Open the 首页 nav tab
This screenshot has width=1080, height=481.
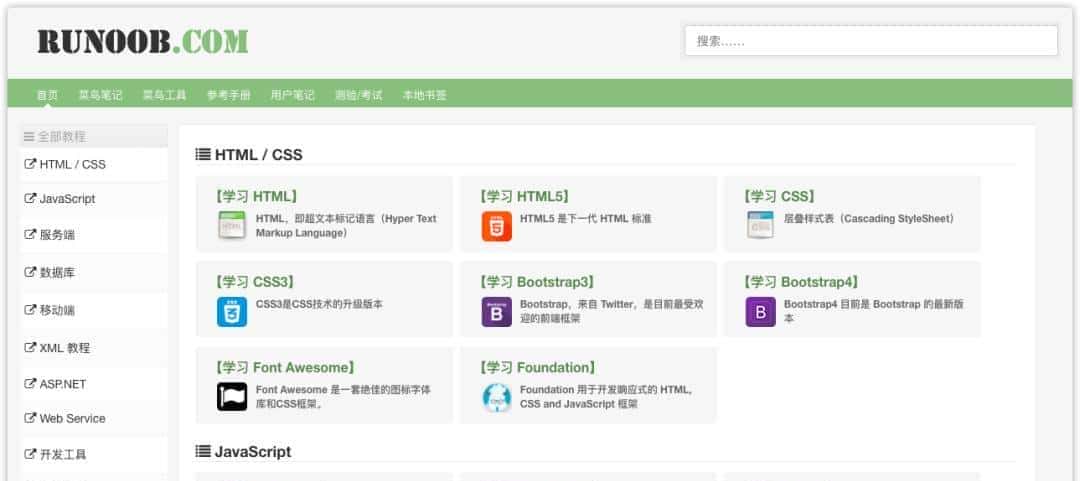point(48,95)
